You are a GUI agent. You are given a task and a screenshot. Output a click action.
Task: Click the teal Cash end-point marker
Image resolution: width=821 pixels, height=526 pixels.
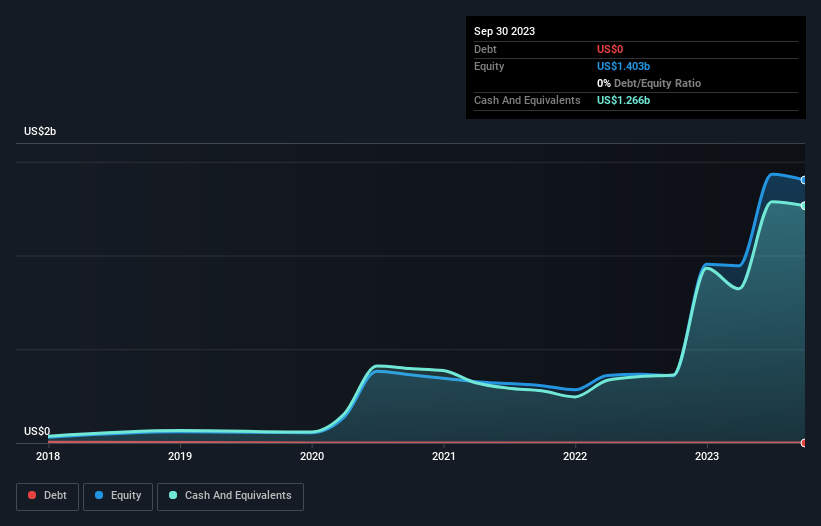[804, 206]
